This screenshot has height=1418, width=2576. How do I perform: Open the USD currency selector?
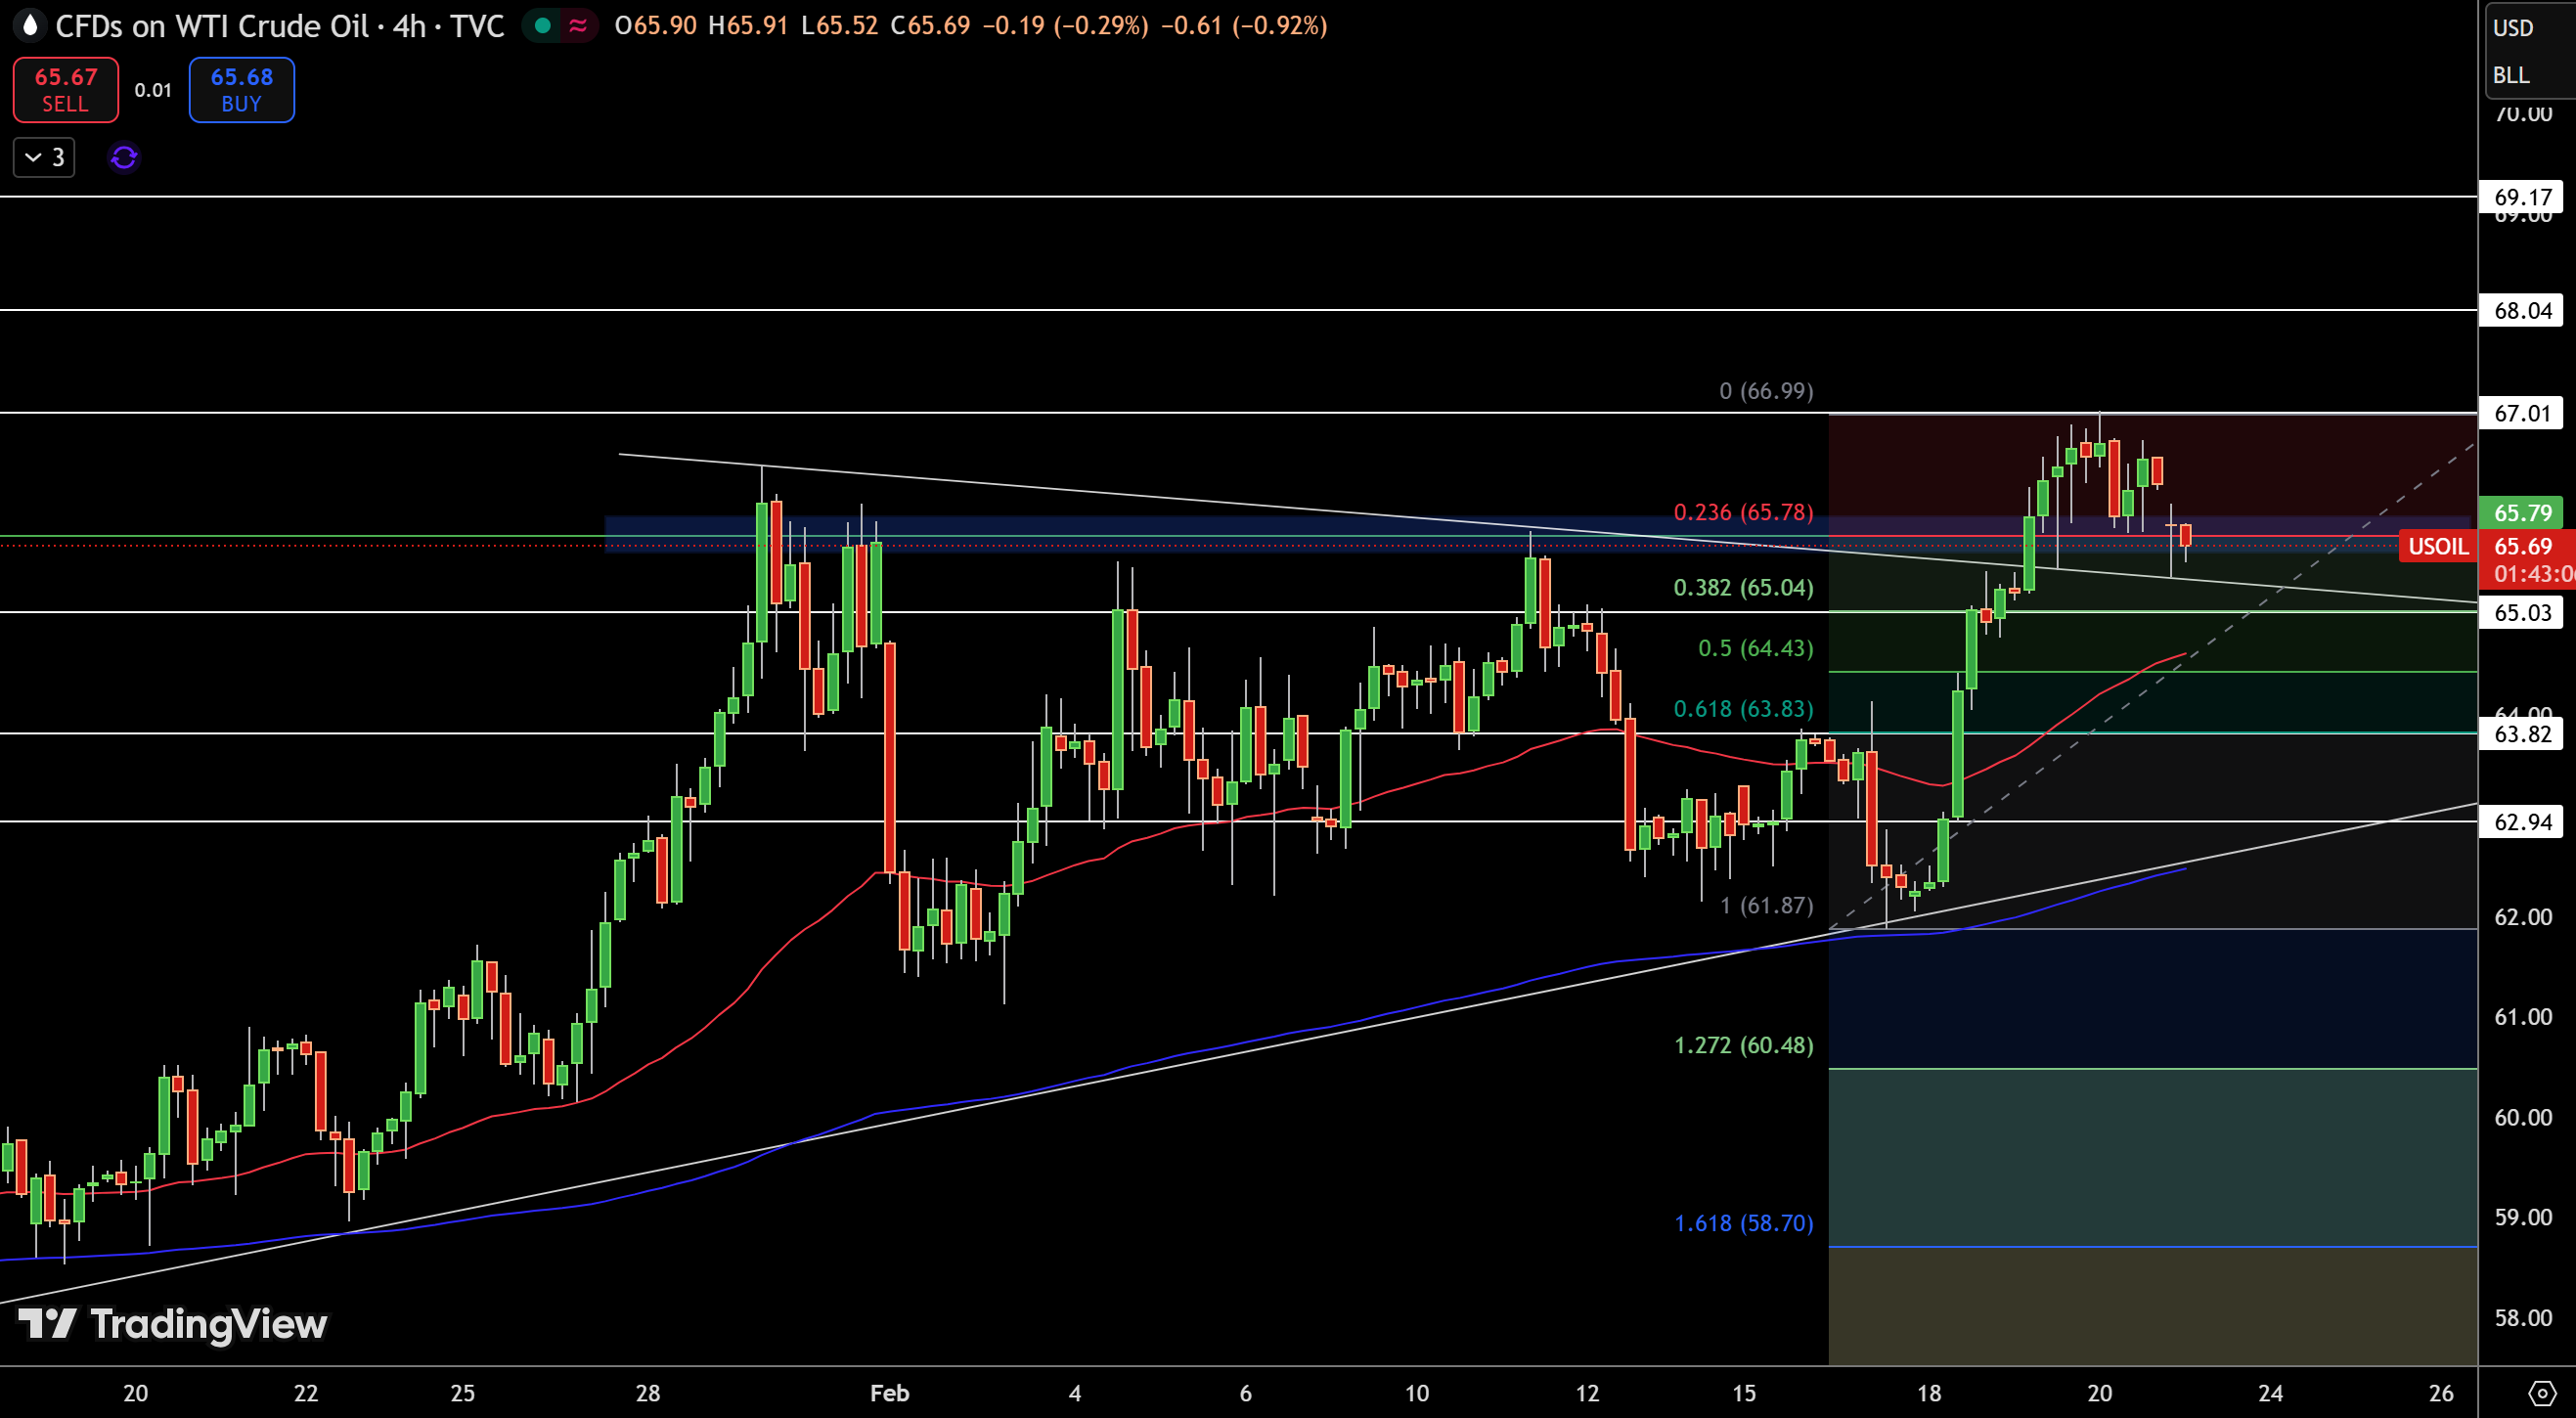point(2513,28)
